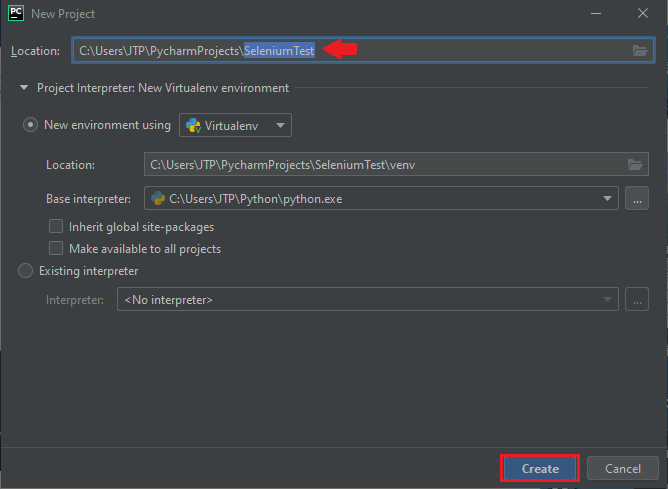Expand the Base interpreter dropdown

(607, 198)
